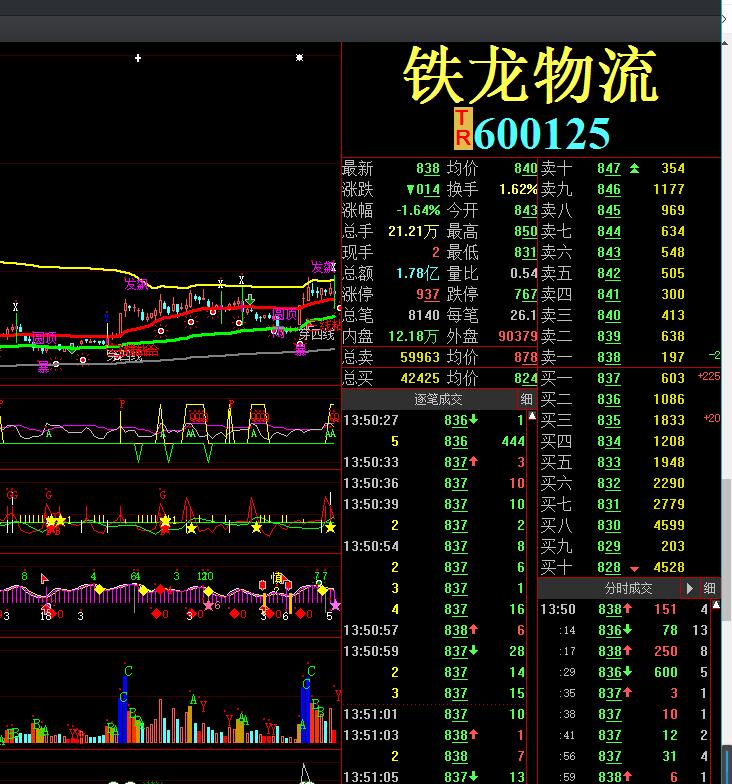Screen dimensions: 732x784
Task: Click the 每笔 value 26.1
Action: tap(524, 316)
